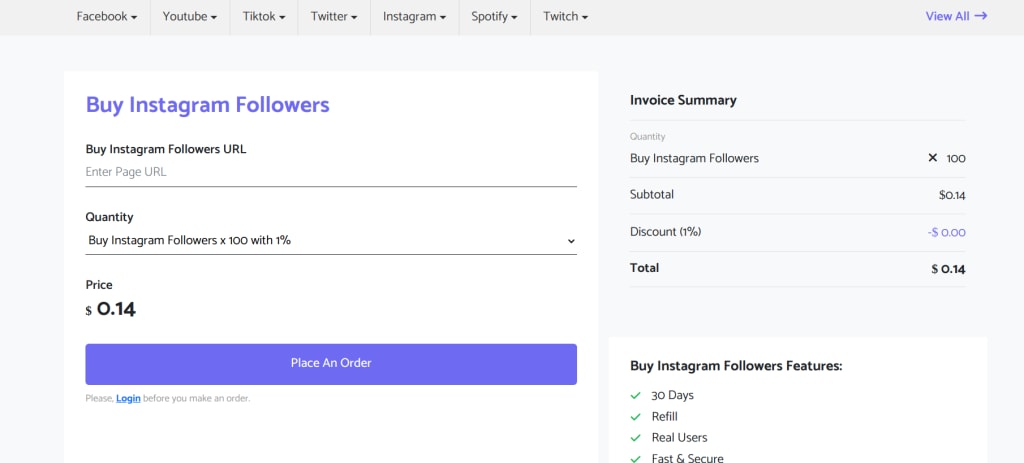This screenshot has width=1024, height=463.
Task: Click the Fast & Secure checkmark
Action: click(x=635, y=458)
